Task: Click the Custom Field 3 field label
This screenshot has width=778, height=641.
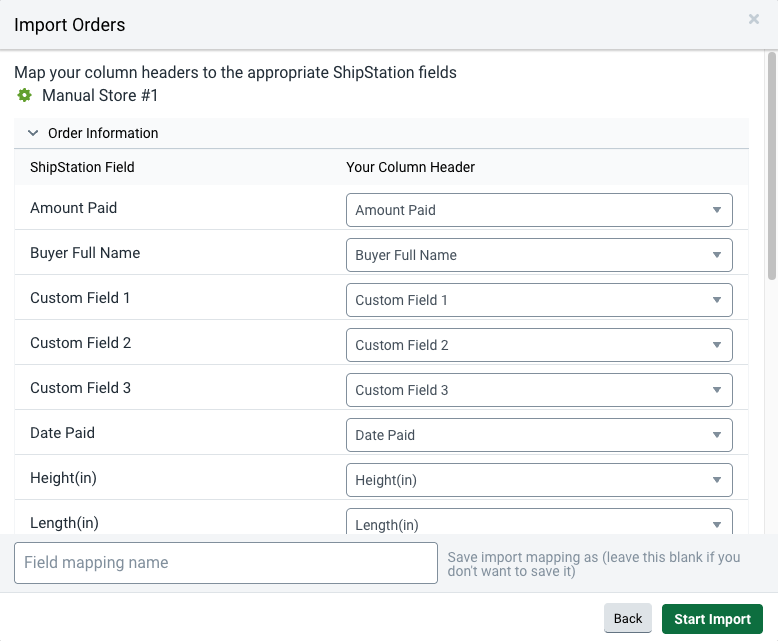Action: (x=80, y=388)
